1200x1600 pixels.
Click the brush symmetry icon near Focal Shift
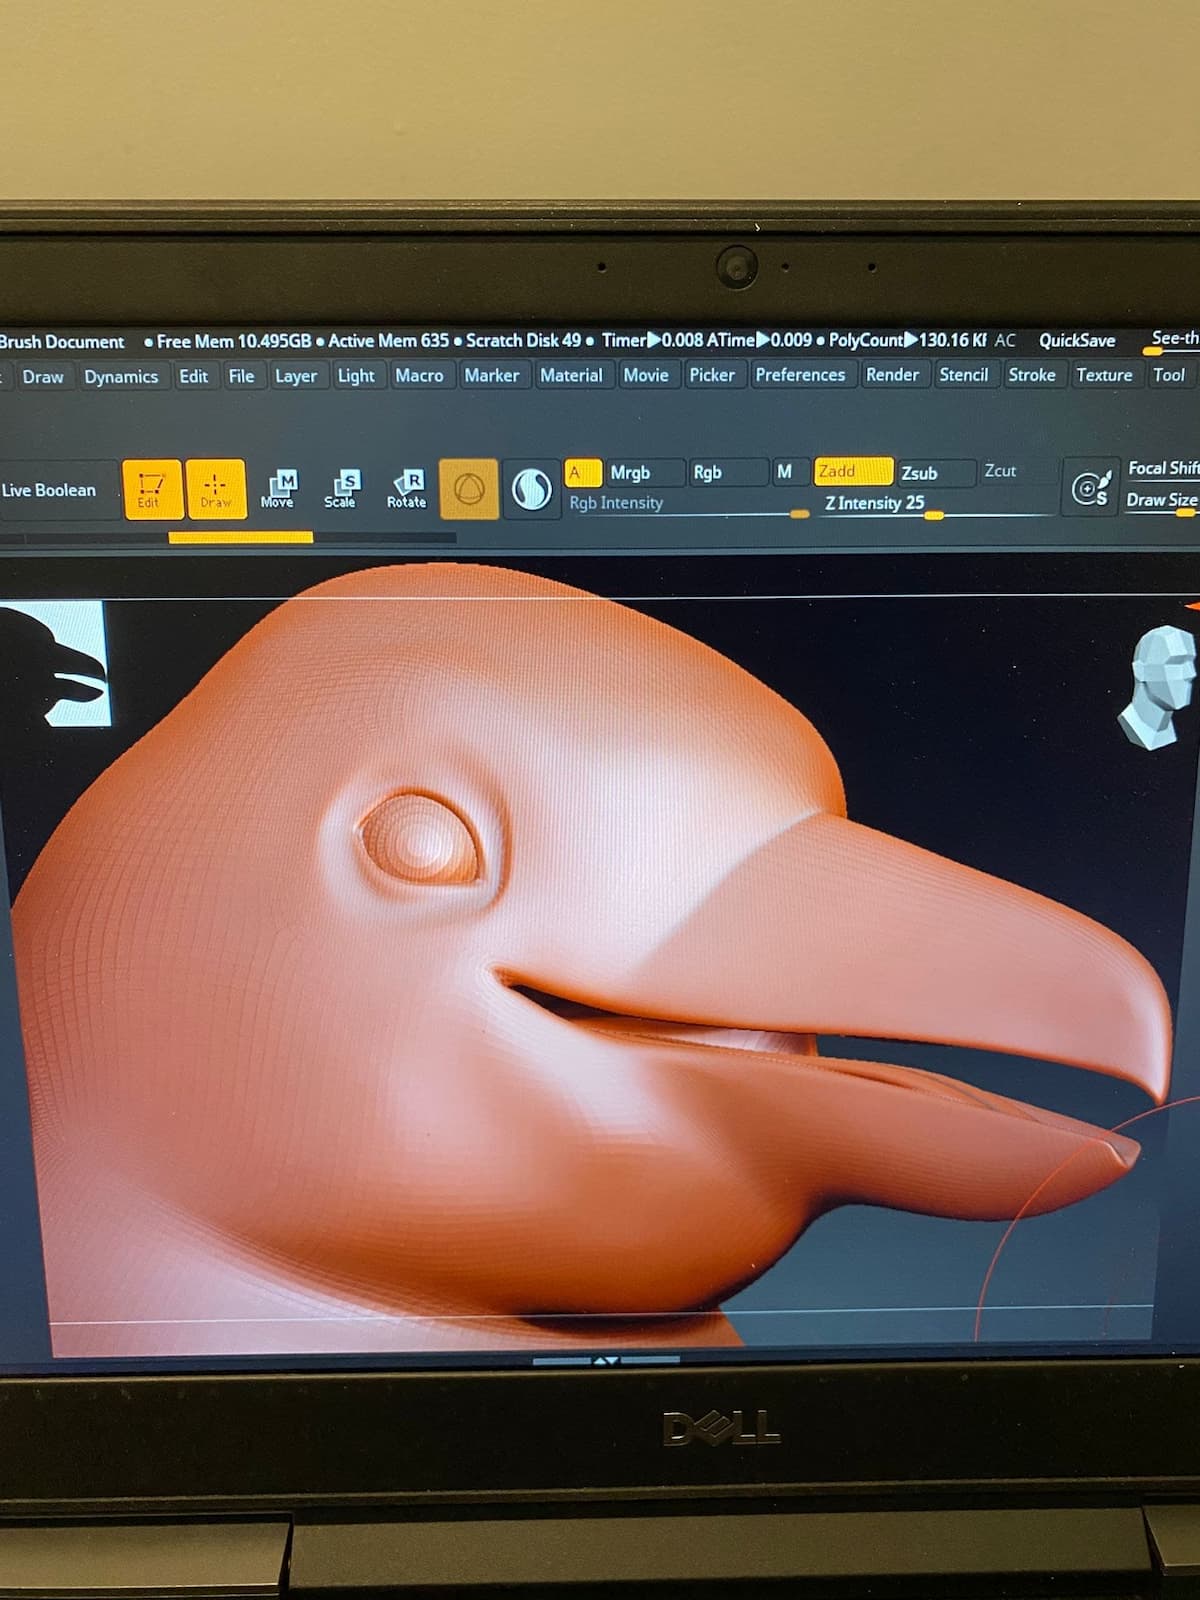(x=1088, y=489)
